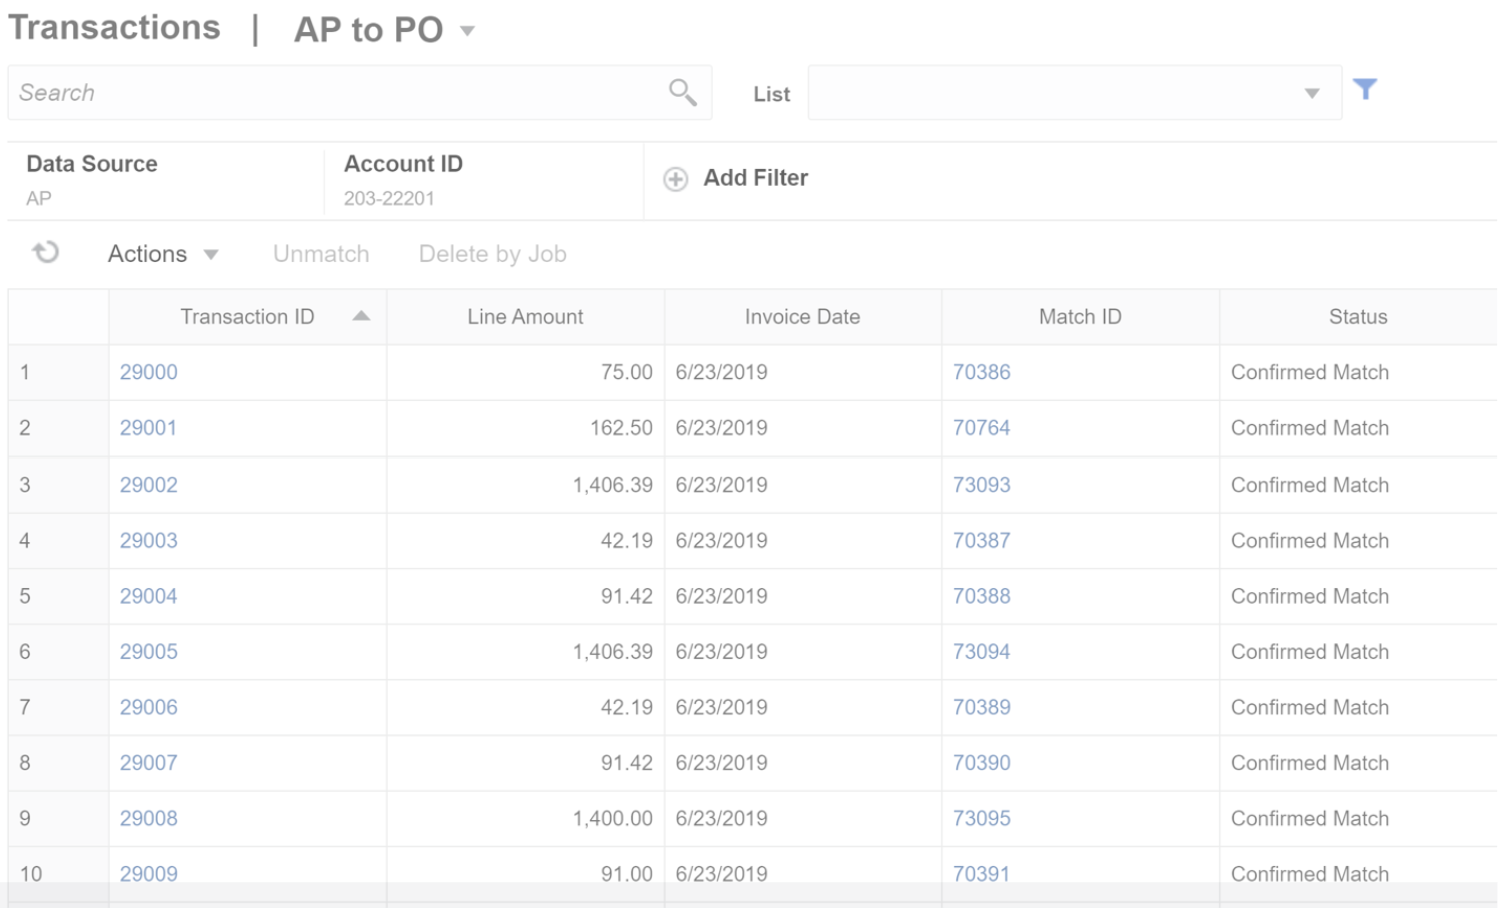Open the filter funnel icon
1512x912 pixels.
click(1366, 90)
